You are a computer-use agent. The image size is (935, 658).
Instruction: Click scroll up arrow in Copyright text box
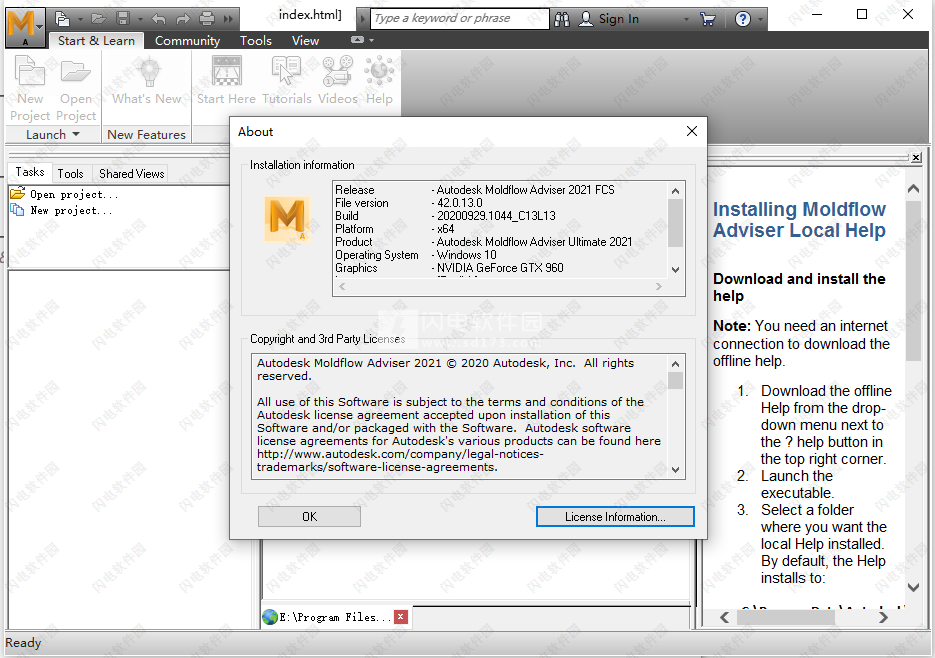(675, 364)
